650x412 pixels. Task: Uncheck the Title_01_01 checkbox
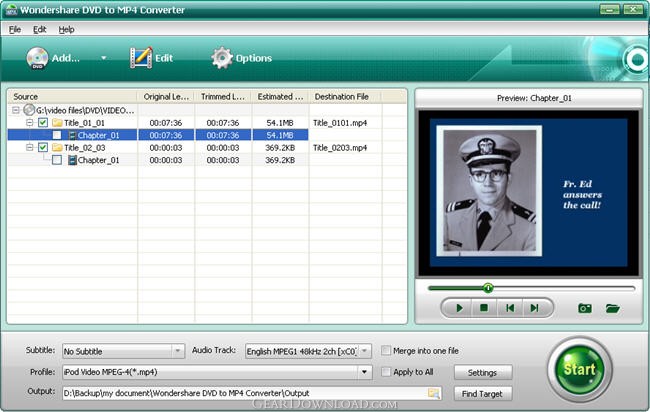click(x=43, y=123)
